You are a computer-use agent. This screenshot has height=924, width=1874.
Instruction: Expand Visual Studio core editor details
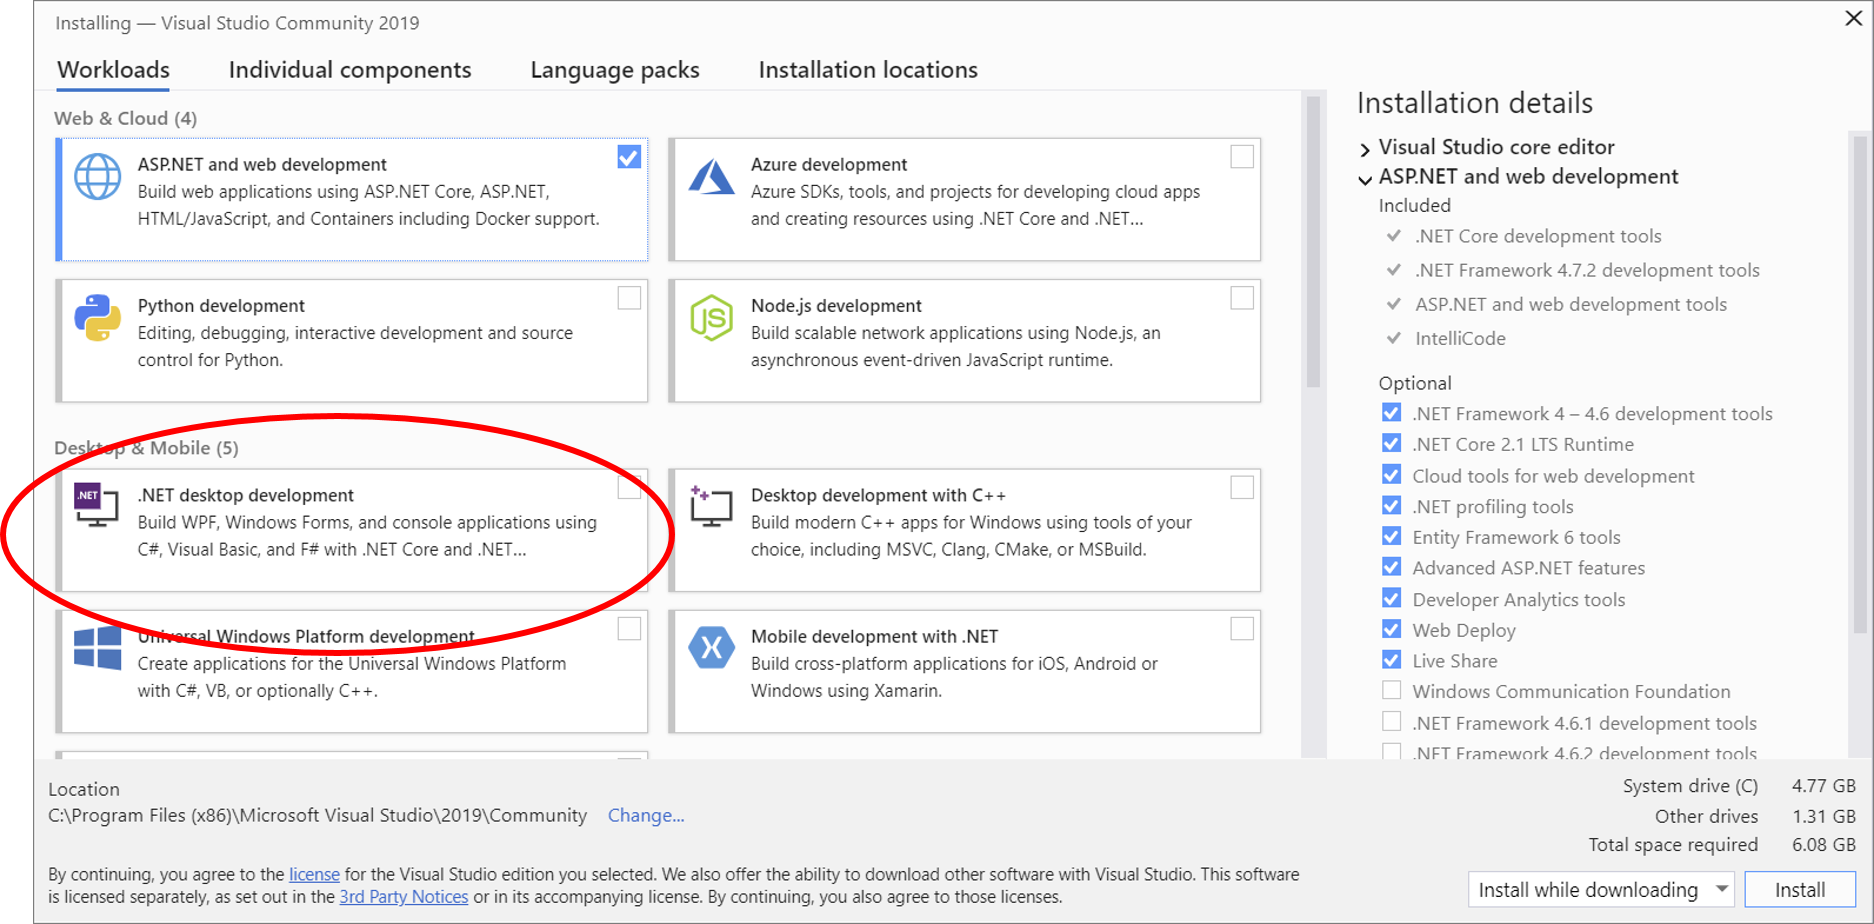coord(1365,149)
